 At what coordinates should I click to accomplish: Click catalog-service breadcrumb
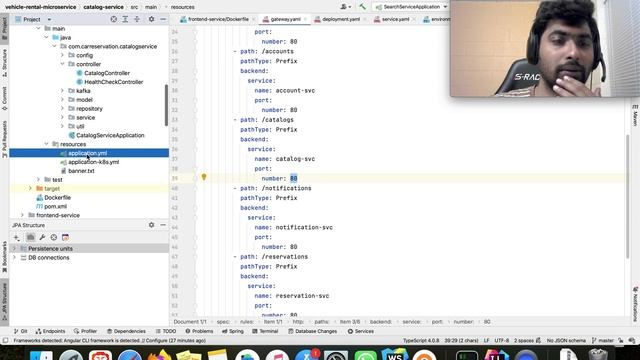pos(103,7)
